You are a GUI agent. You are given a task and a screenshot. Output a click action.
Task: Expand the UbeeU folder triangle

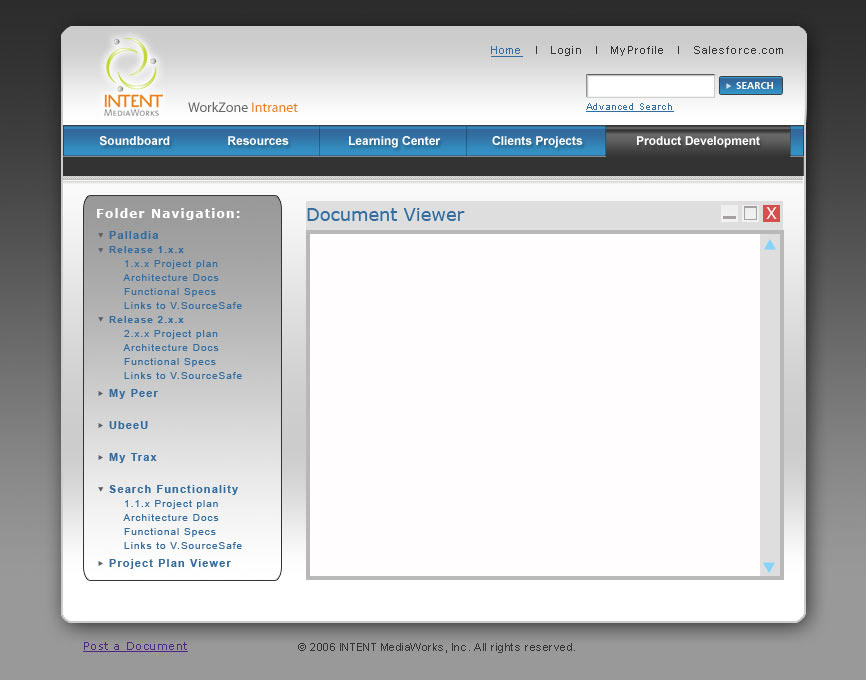point(101,425)
